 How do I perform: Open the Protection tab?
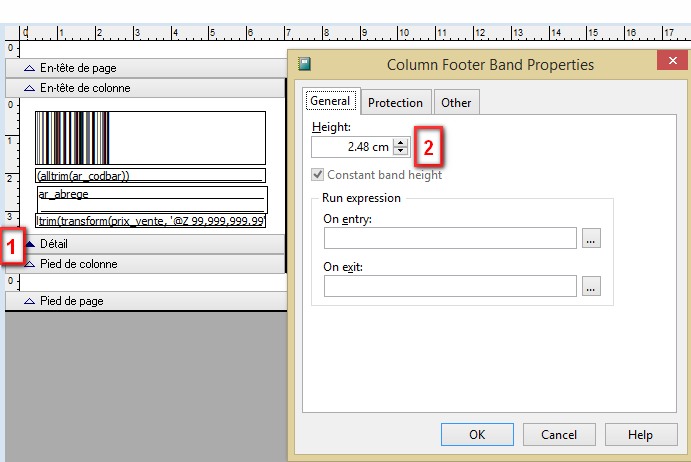click(x=395, y=103)
